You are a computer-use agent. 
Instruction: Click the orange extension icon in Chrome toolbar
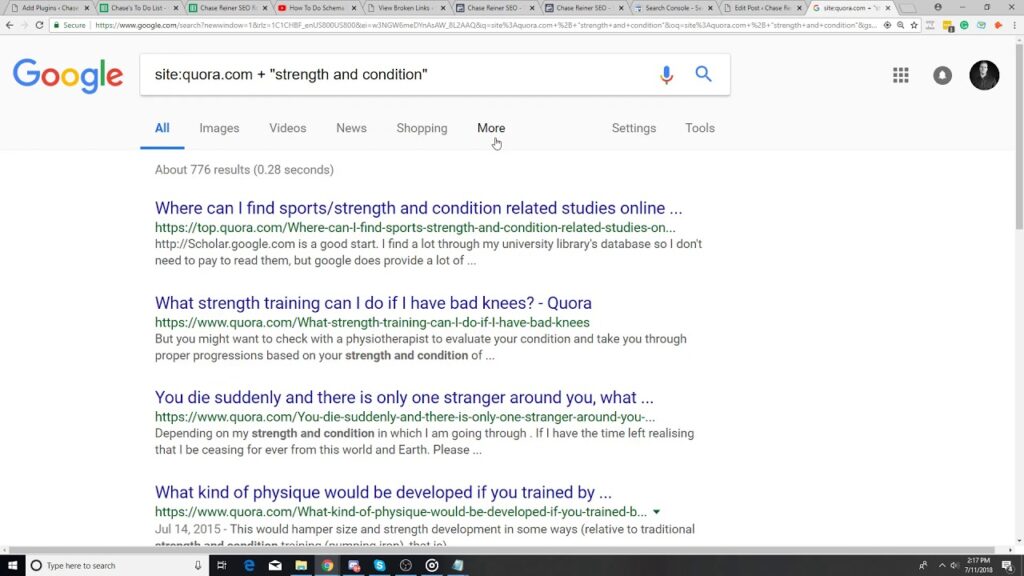(998, 25)
